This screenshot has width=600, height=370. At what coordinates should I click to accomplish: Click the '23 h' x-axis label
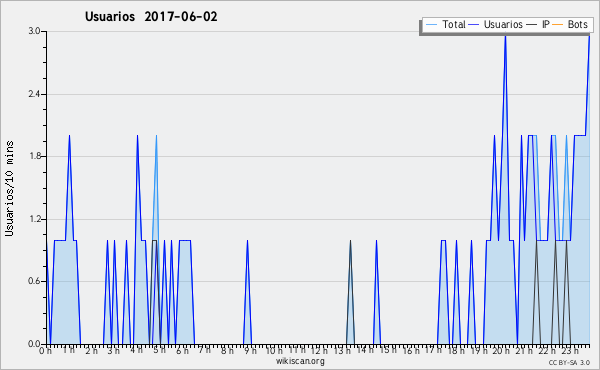click(x=569, y=350)
